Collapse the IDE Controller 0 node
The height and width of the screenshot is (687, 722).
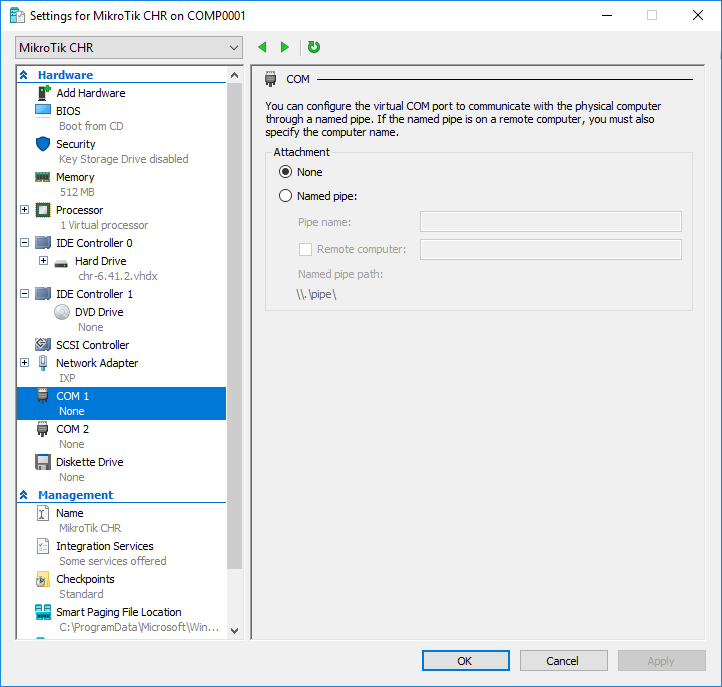point(24,243)
